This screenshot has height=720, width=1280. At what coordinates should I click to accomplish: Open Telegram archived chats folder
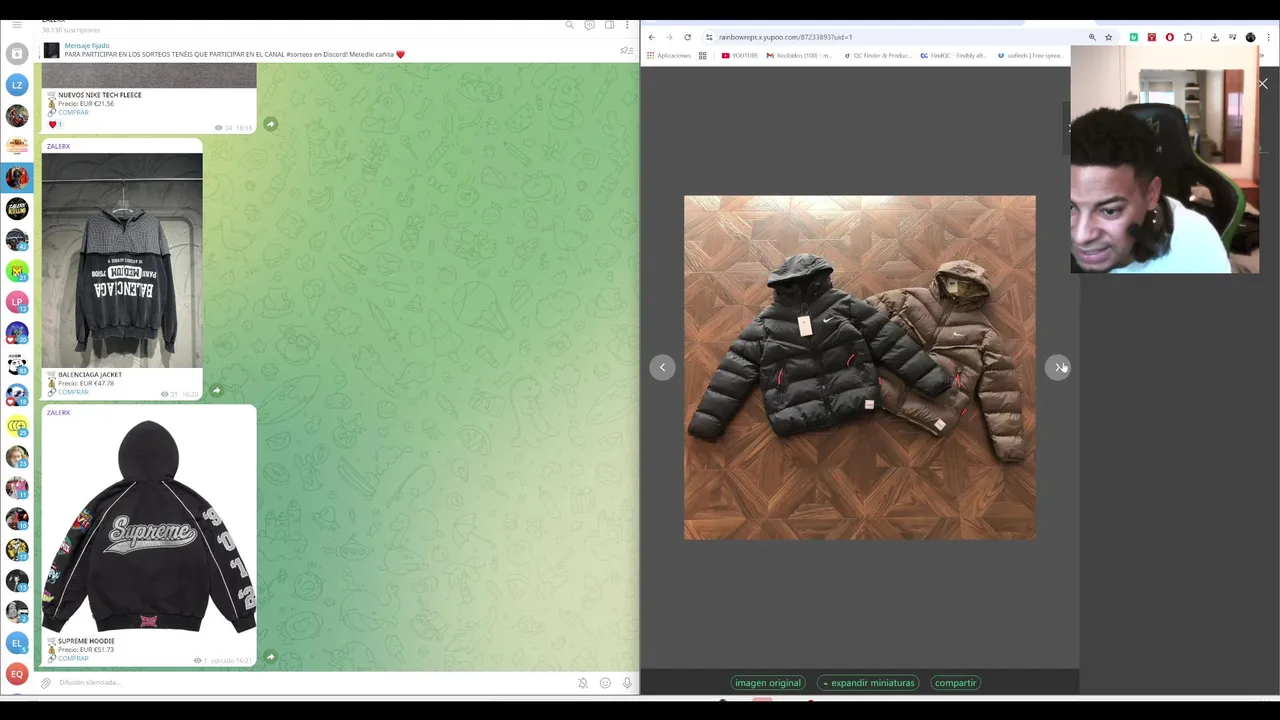point(16,53)
